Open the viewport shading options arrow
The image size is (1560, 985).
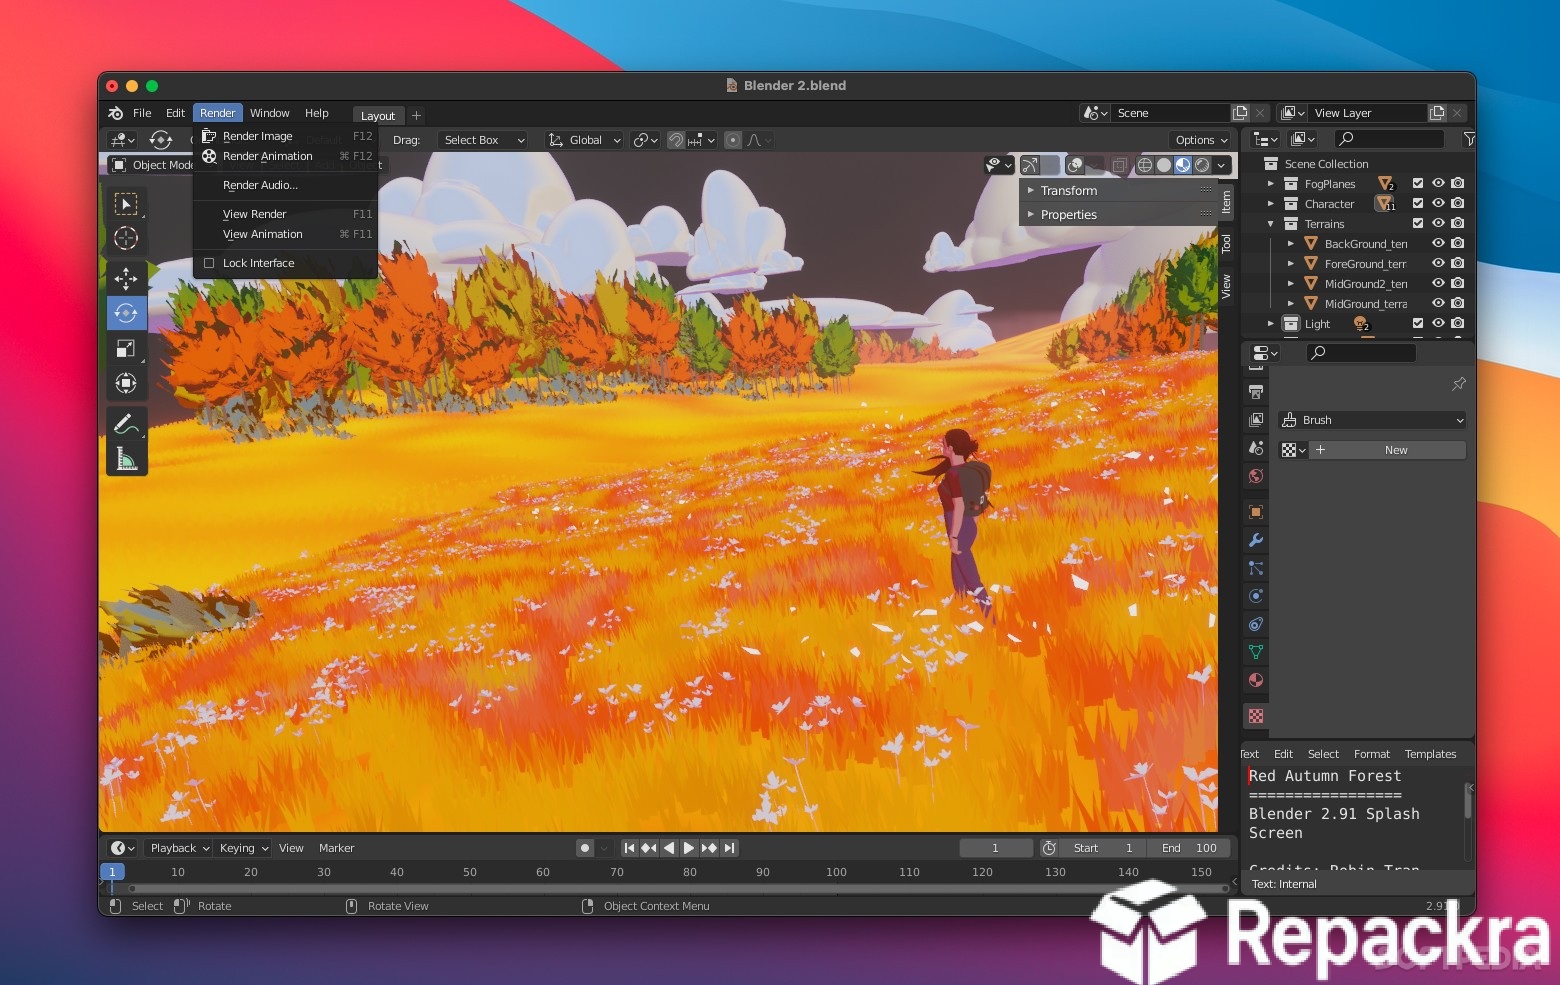(x=1222, y=165)
